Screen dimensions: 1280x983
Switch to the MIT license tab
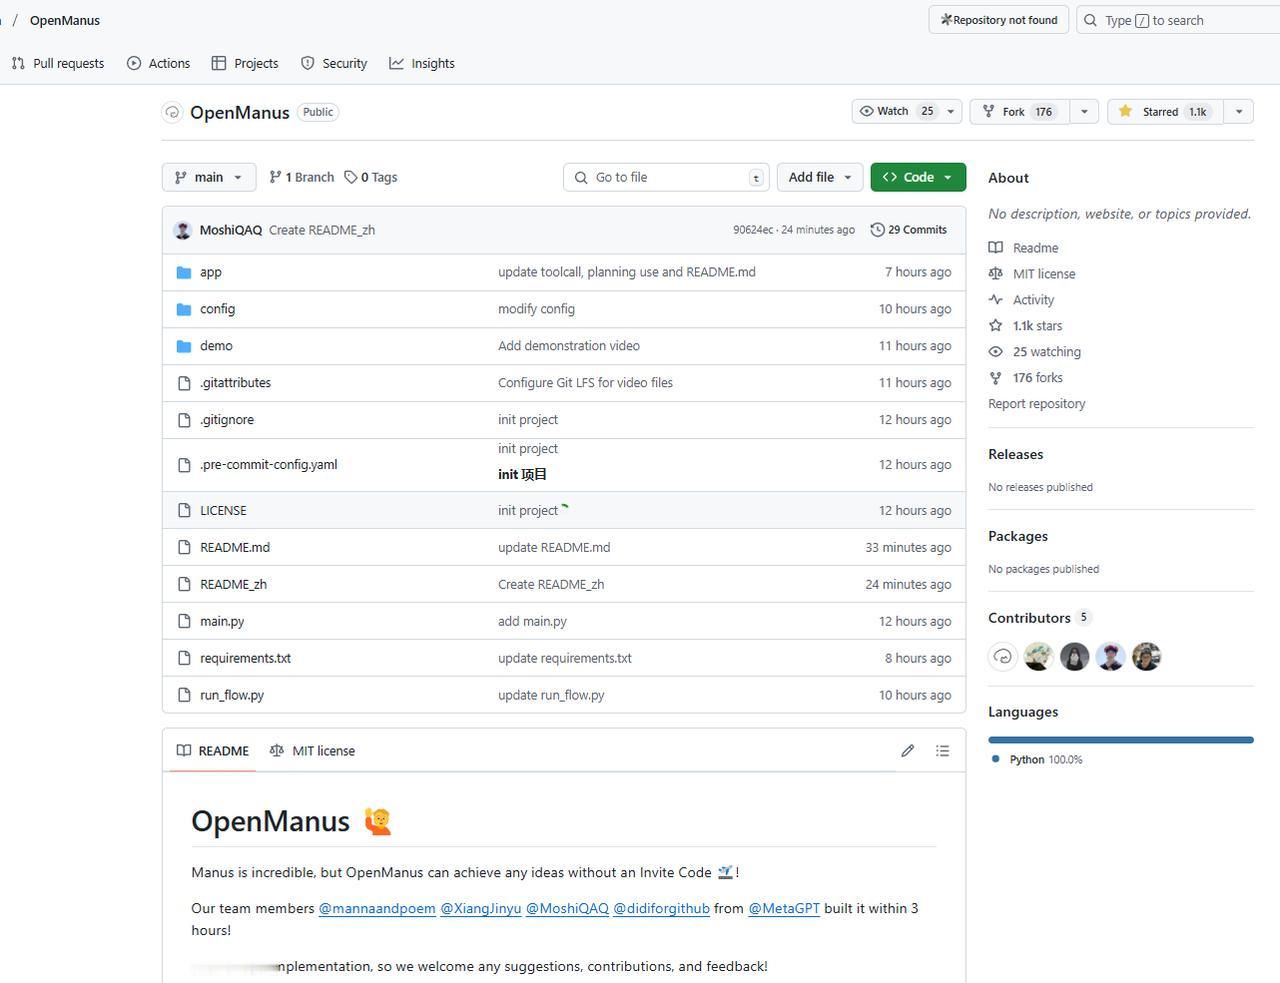(x=312, y=751)
